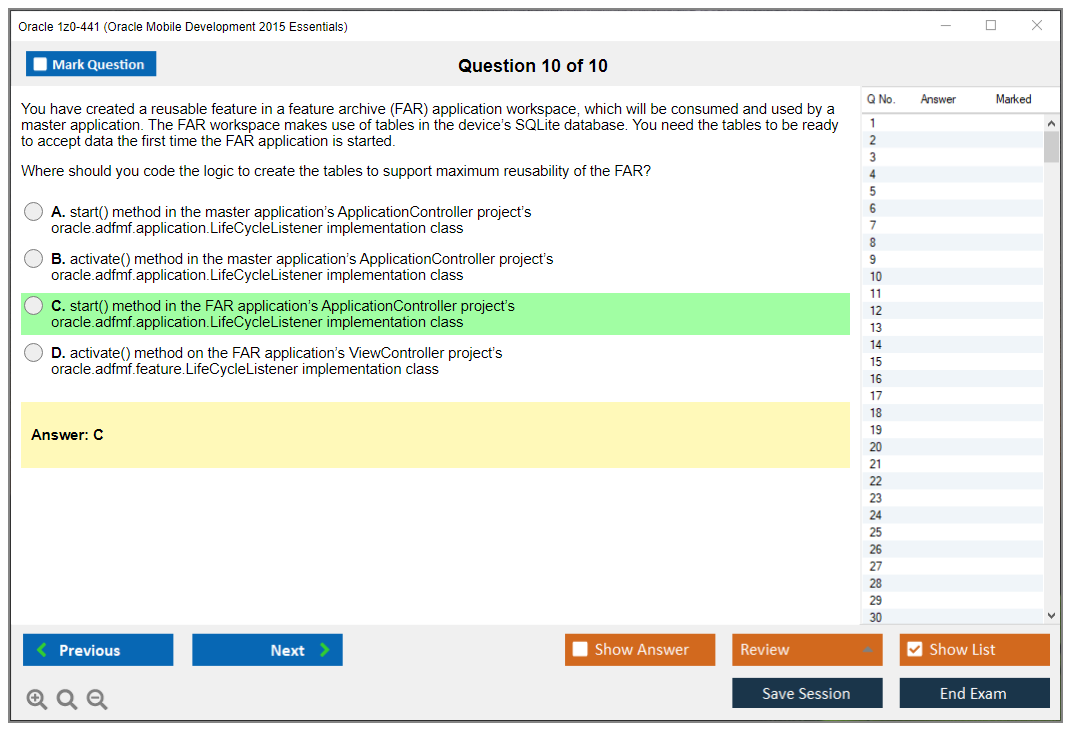Select question 3 in the list

pyautogui.click(x=952, y=157)
